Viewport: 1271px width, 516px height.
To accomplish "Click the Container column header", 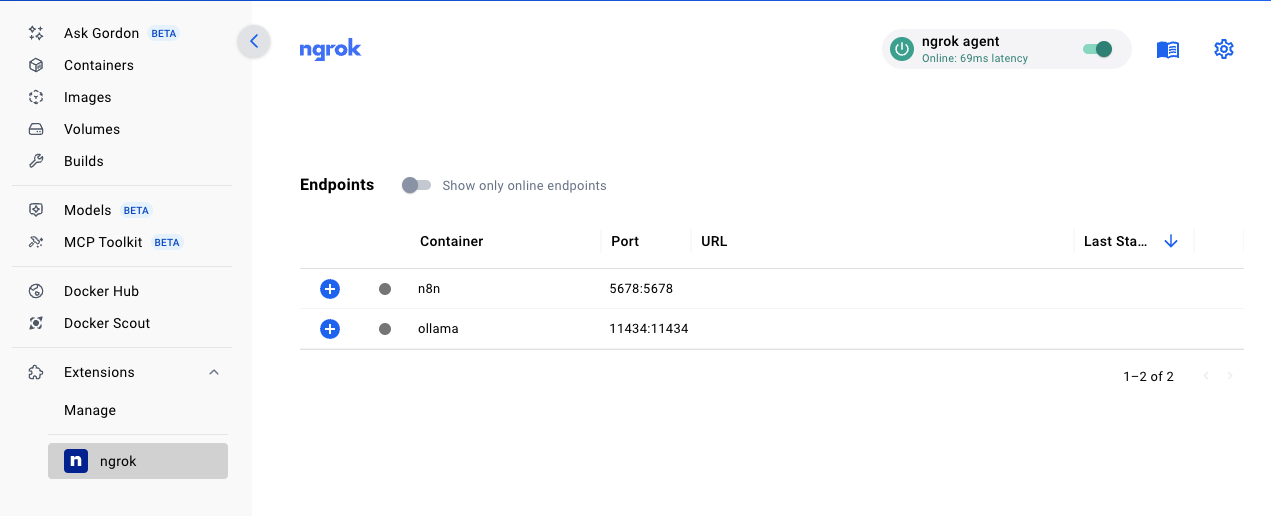I will (x=451, y=241).
